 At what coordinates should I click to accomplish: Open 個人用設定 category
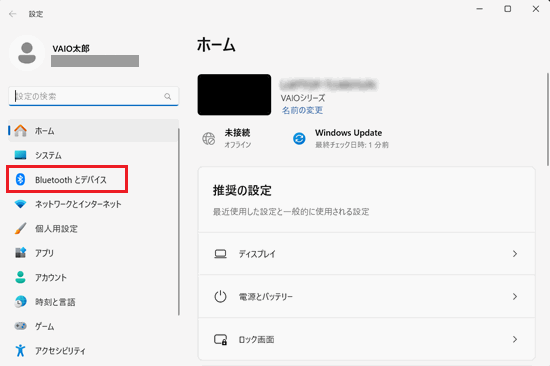(x=93, y=228)
